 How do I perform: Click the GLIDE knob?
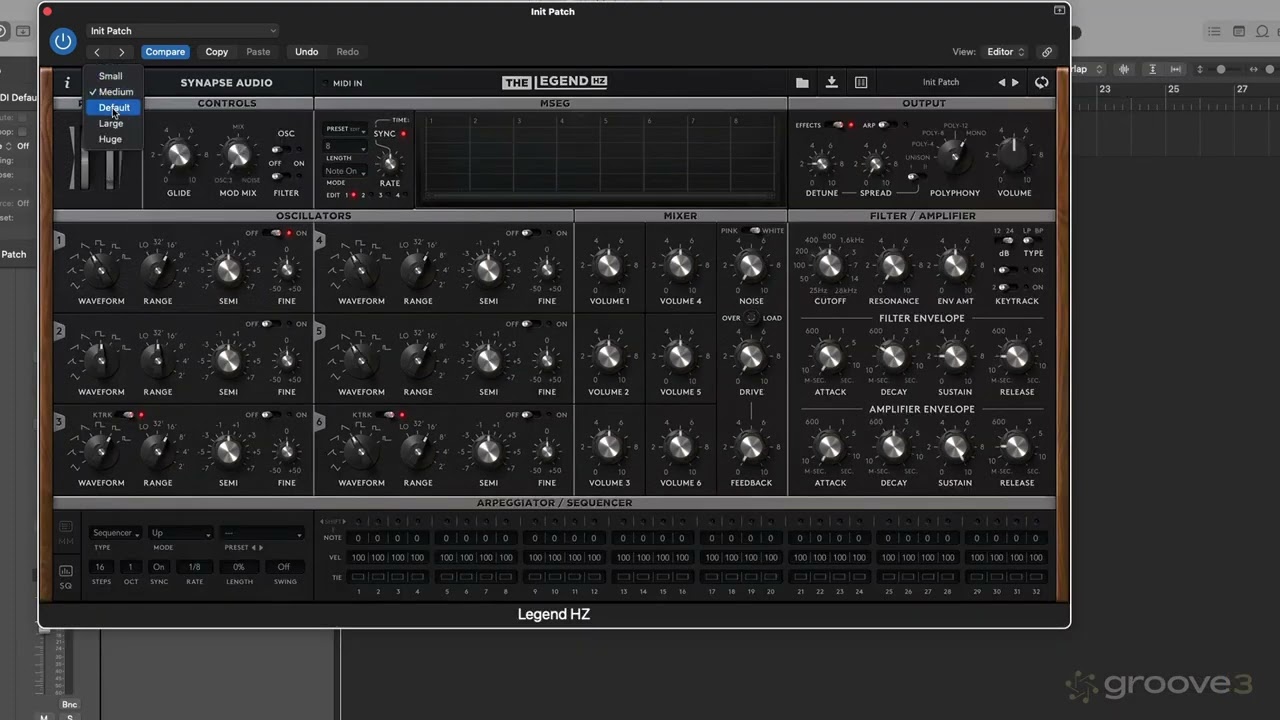point(178,155)
